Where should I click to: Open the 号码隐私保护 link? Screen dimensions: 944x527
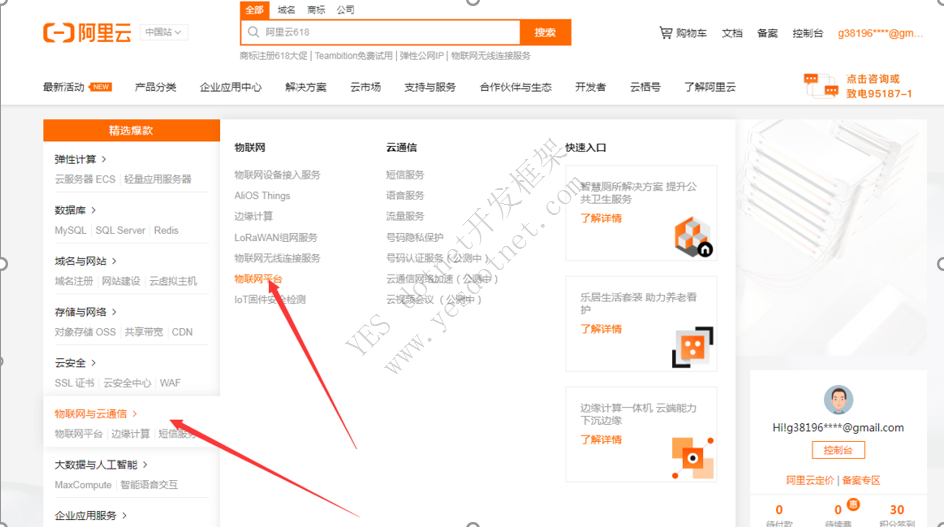pos(415,237)
